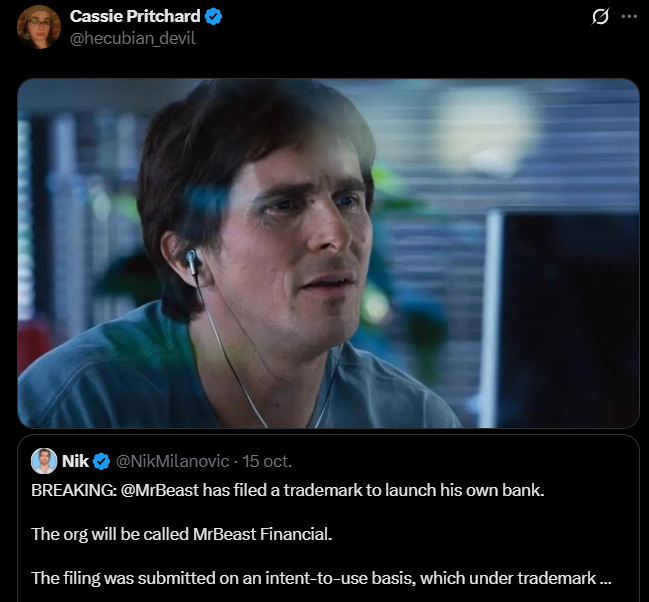The width and height of the screenshot is (649, 602).
Task: Open the @NikMilanovic handle
Action: coord(172,461)
